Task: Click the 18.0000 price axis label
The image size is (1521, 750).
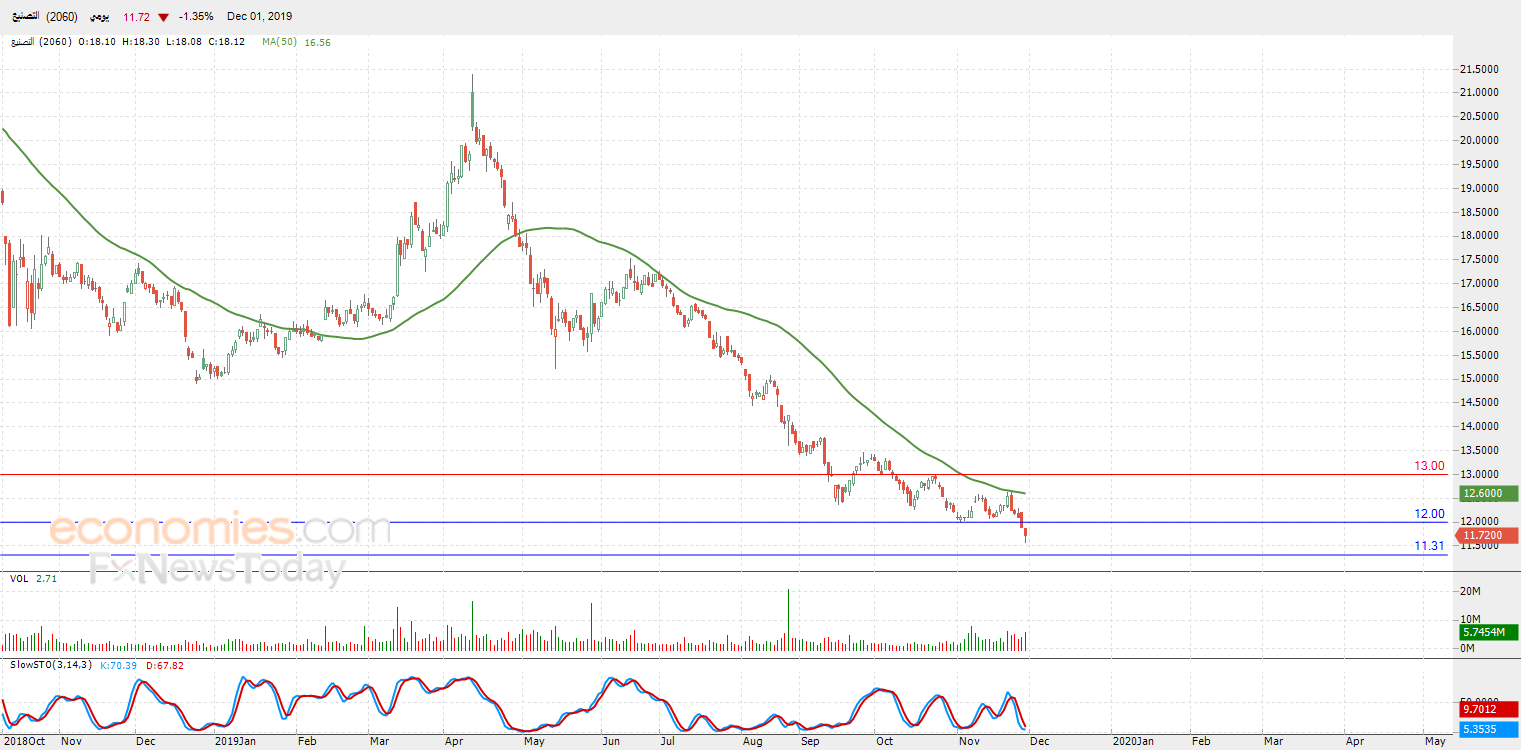Action: point(1480,236)
